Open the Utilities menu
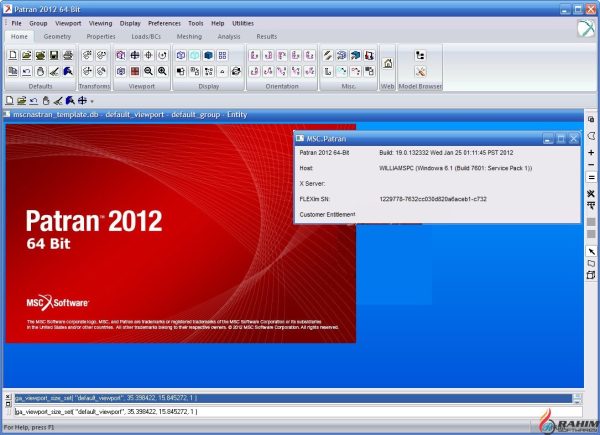This screenshot has width=600, height=435. click(243, 23)
